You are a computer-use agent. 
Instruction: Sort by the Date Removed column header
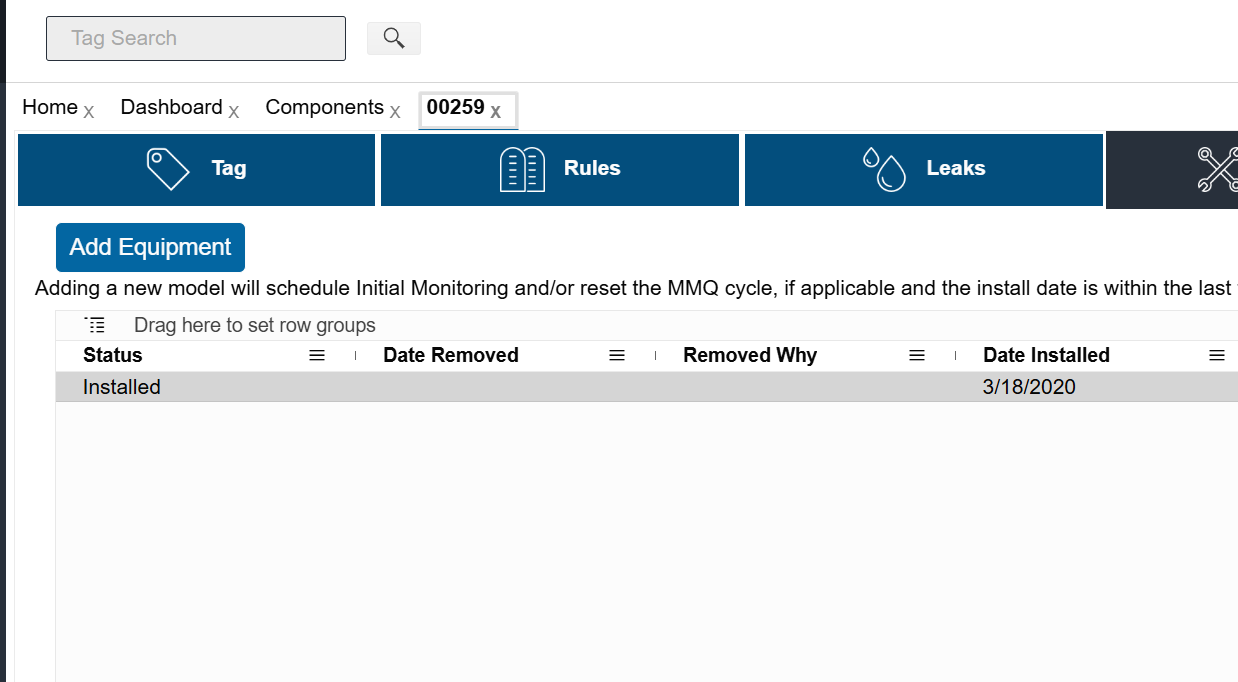coord(451,355)
